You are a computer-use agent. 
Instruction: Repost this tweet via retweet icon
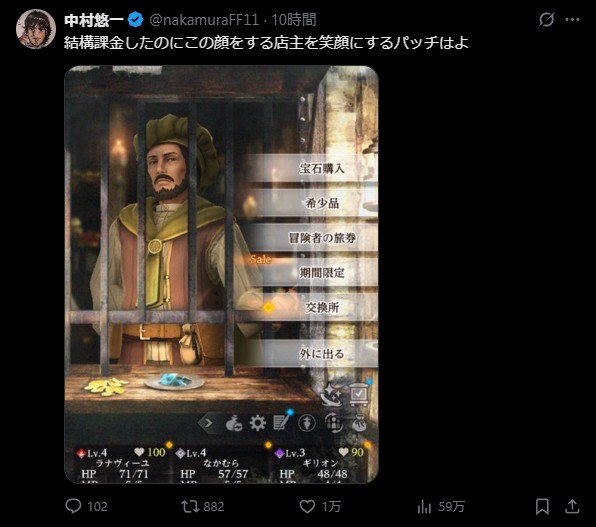click(190, 506)
